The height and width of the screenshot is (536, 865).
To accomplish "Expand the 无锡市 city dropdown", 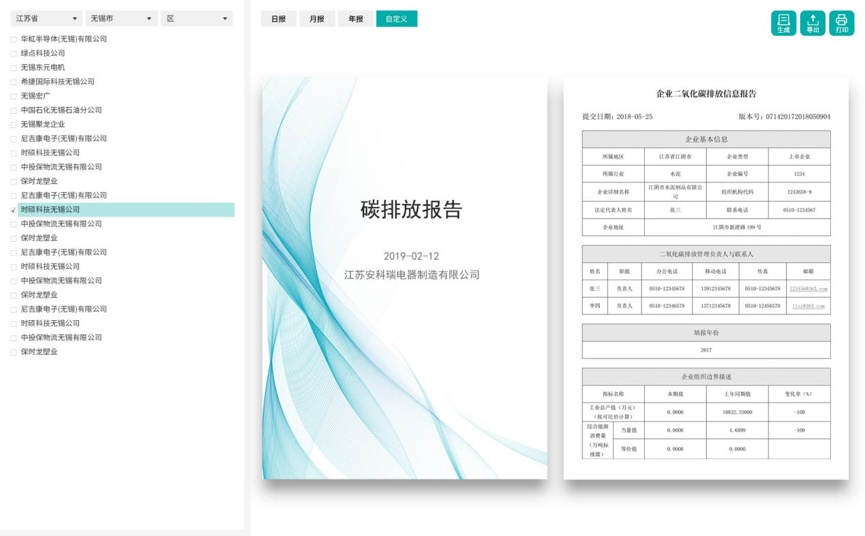I will click(x=121, y=19).
